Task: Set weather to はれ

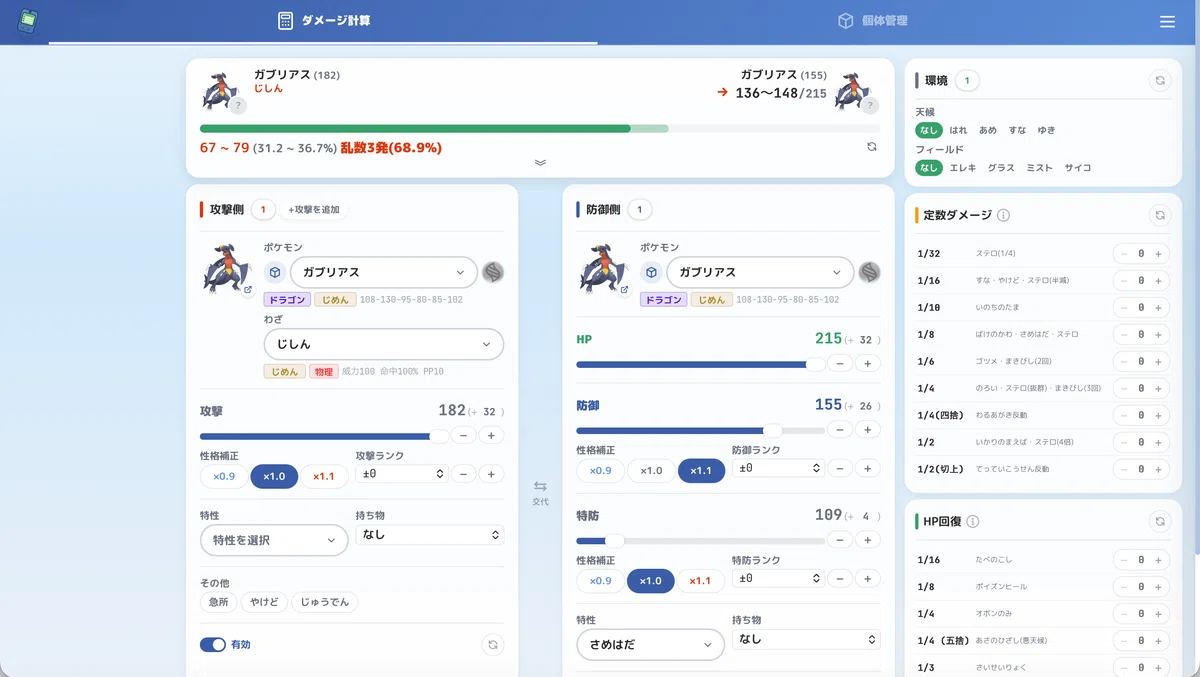Action: pos(958,130)
